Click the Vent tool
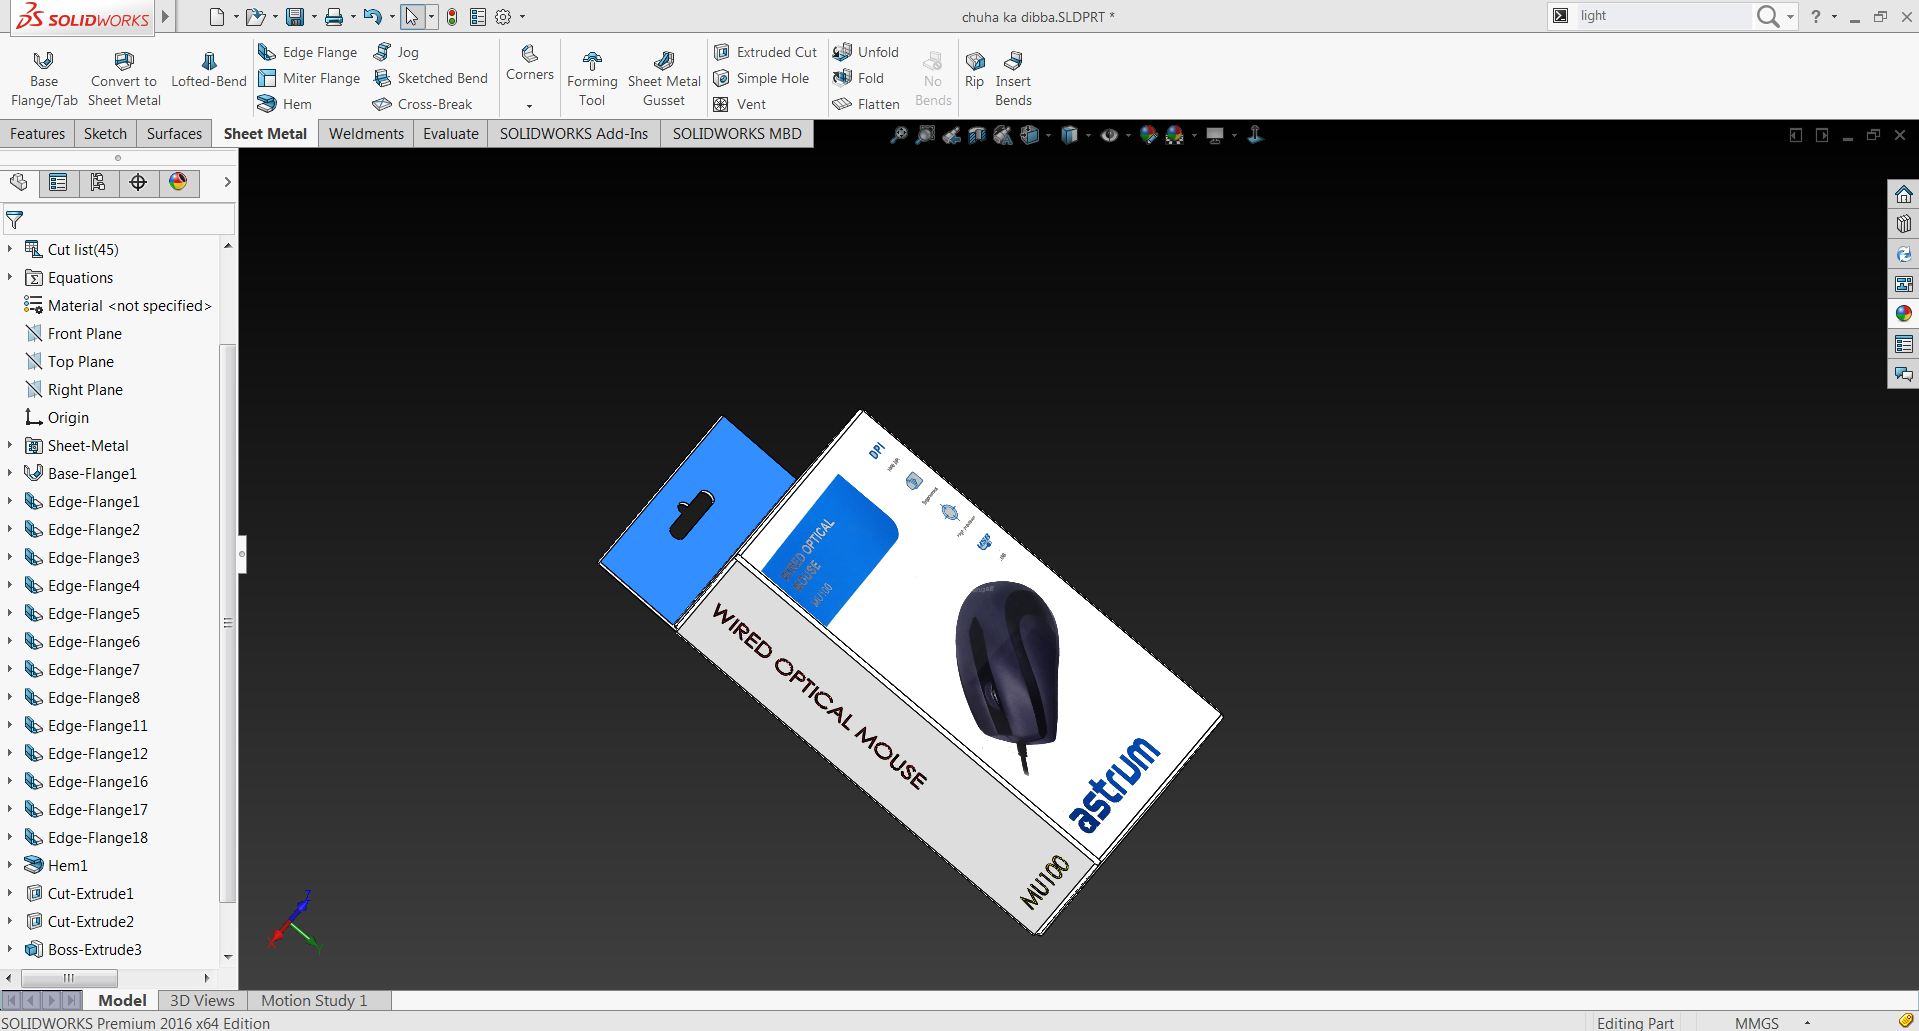Image resolution: width=1919 pixels, height=1031 pixels. point(739,104)
